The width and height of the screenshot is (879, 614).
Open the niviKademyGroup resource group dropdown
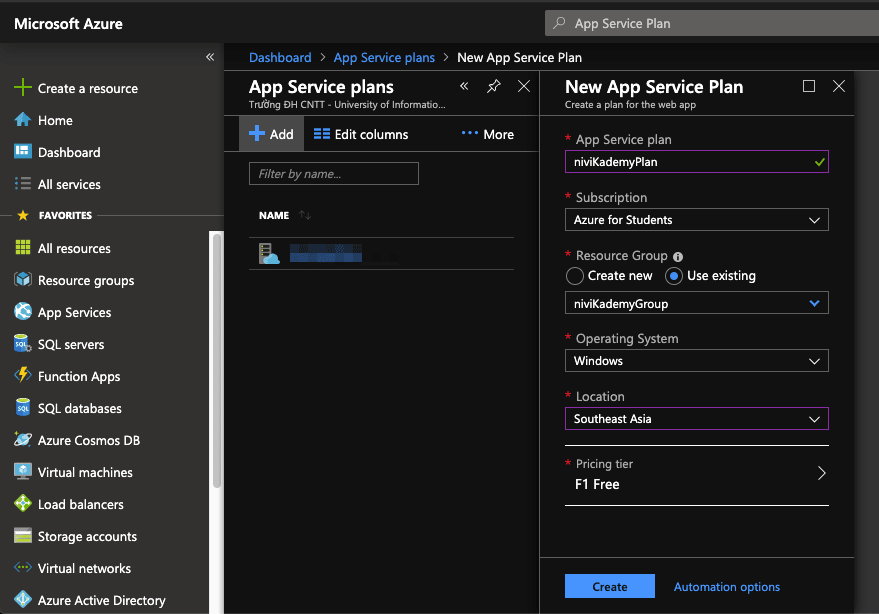696,303
